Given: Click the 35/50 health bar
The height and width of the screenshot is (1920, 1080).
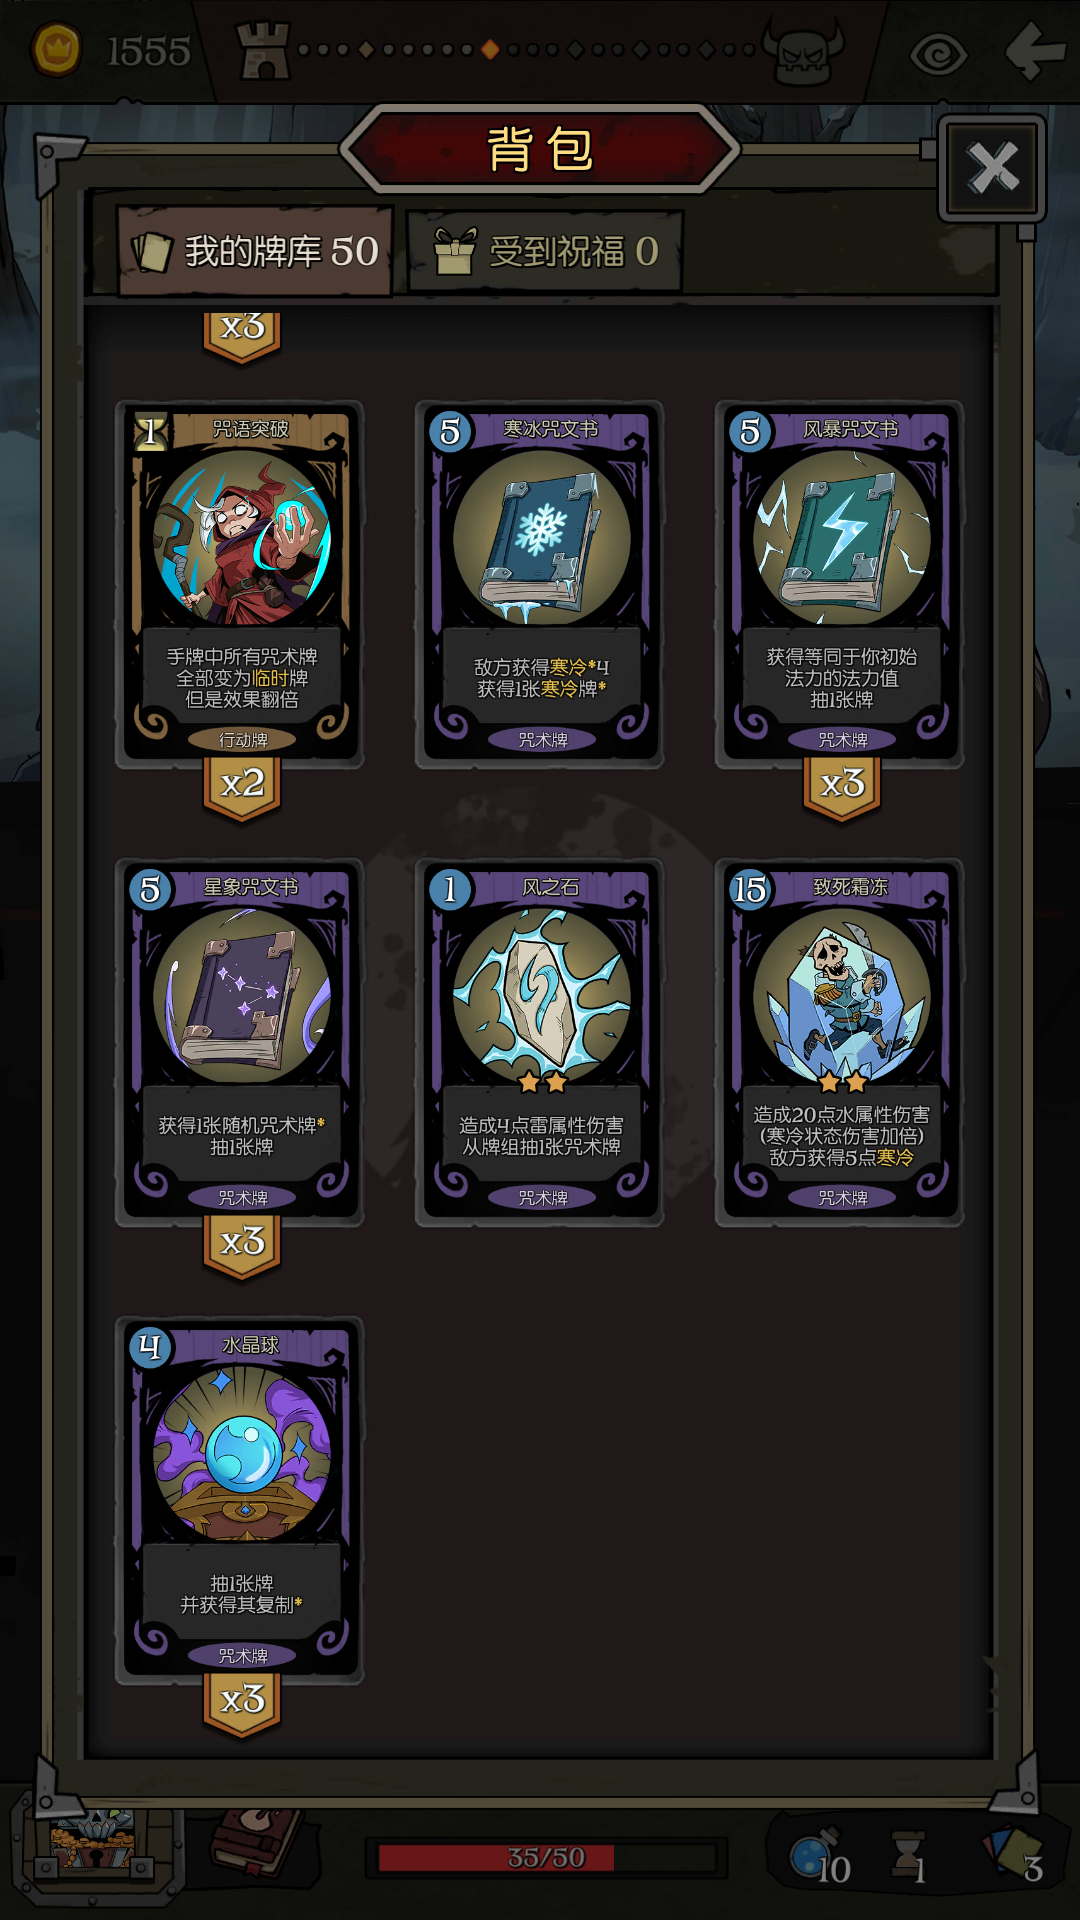Looking at the screenshot, I should click(x=546, y=1858).
